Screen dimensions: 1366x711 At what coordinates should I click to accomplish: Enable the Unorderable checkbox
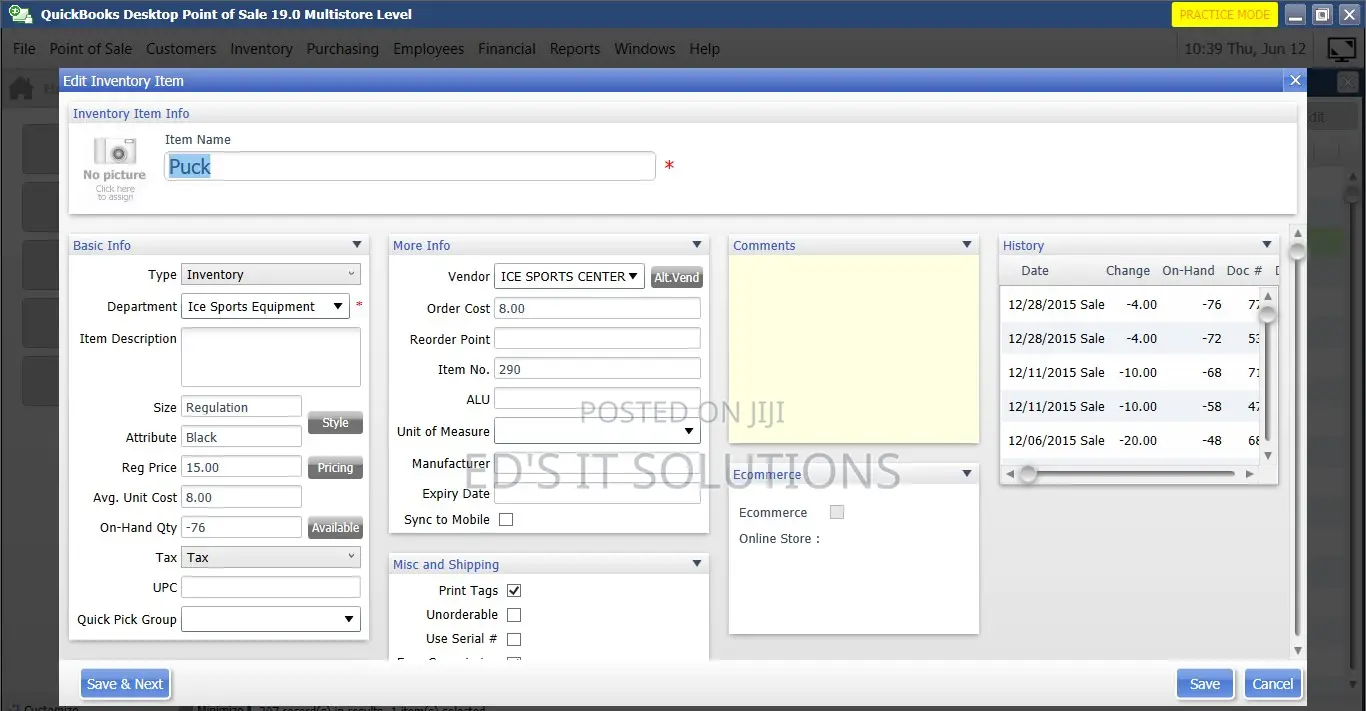514,615
